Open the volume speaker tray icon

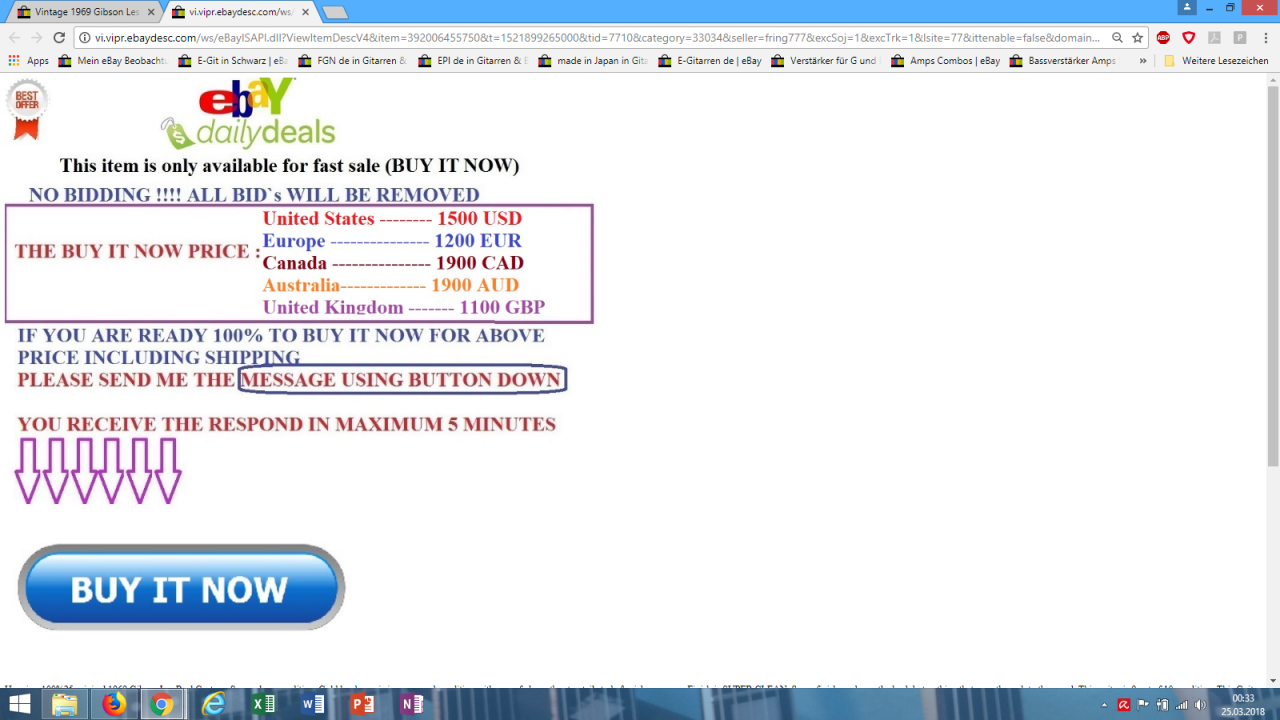tap(1200, 705)
